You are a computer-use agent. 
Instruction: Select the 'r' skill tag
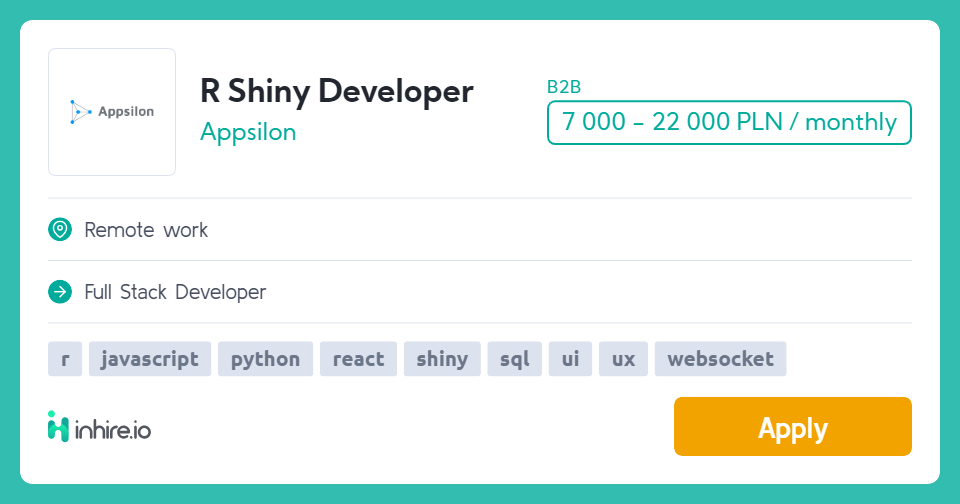(x=65, y=359)
